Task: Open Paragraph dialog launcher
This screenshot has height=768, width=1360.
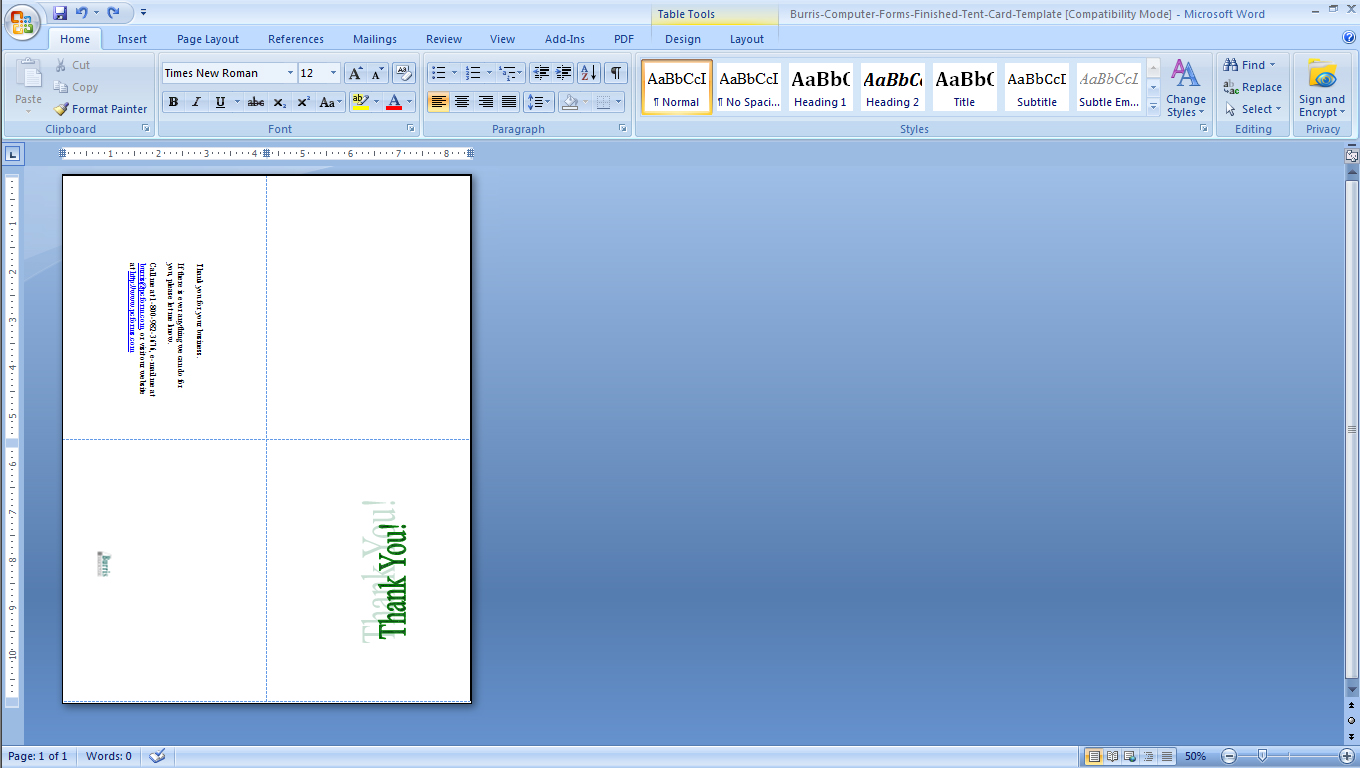Action: point(623,129)
